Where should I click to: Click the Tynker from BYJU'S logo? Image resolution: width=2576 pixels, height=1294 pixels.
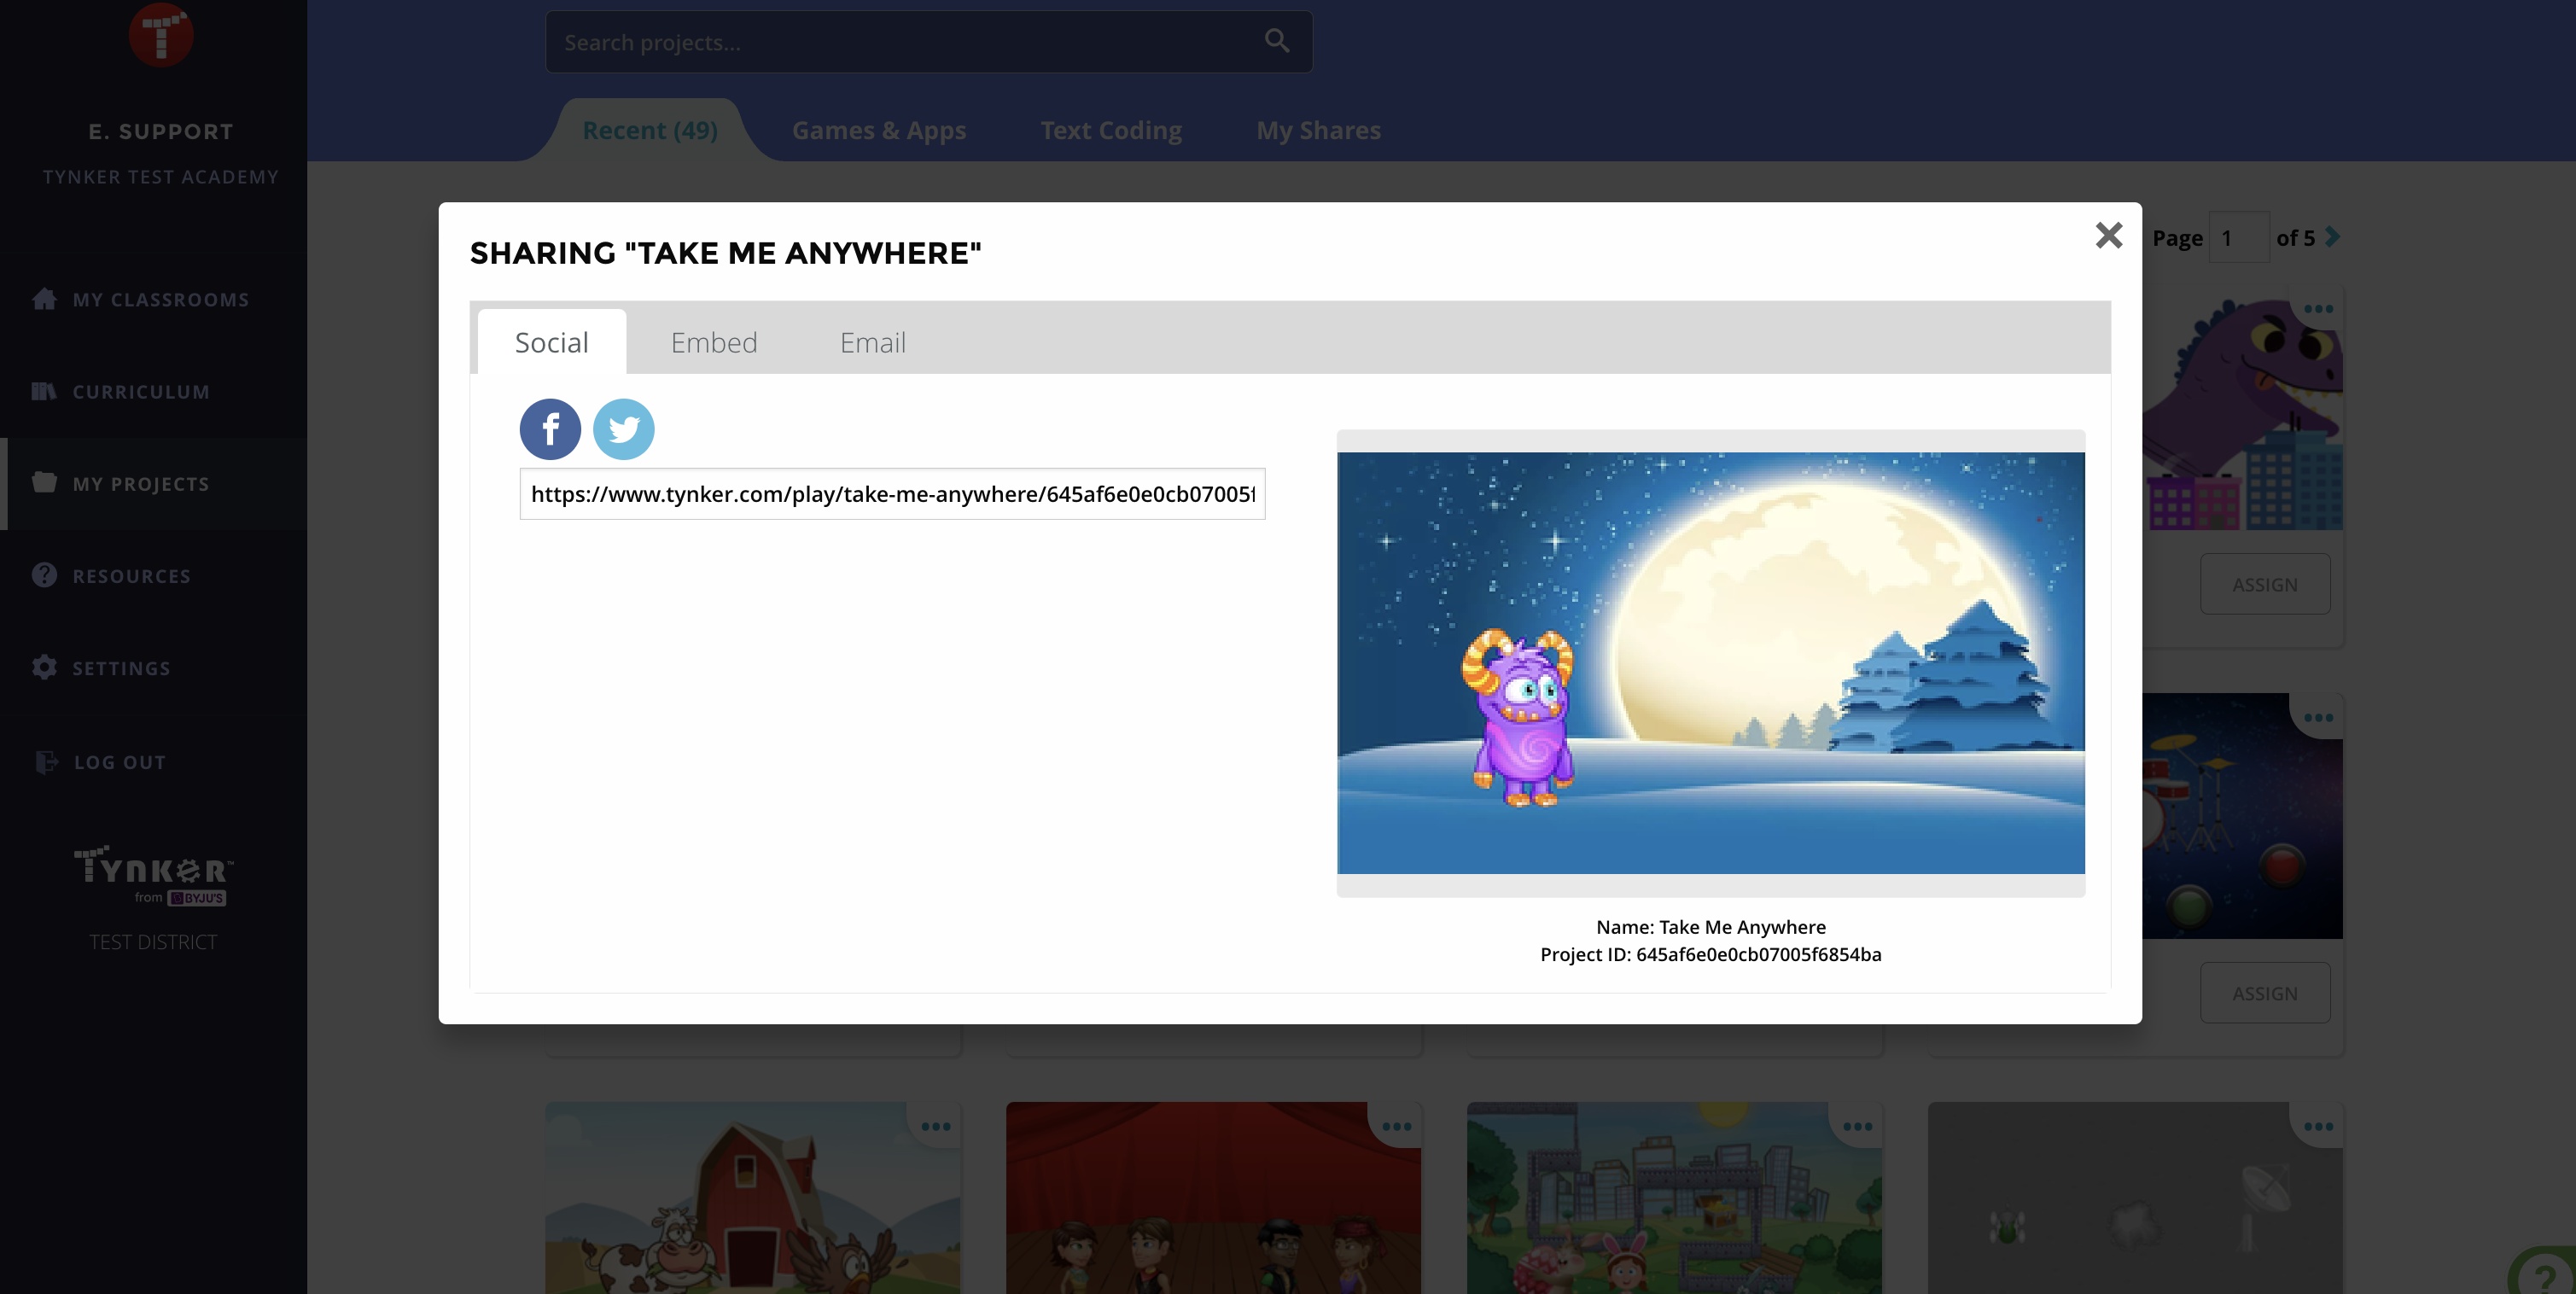coord(153,875)
